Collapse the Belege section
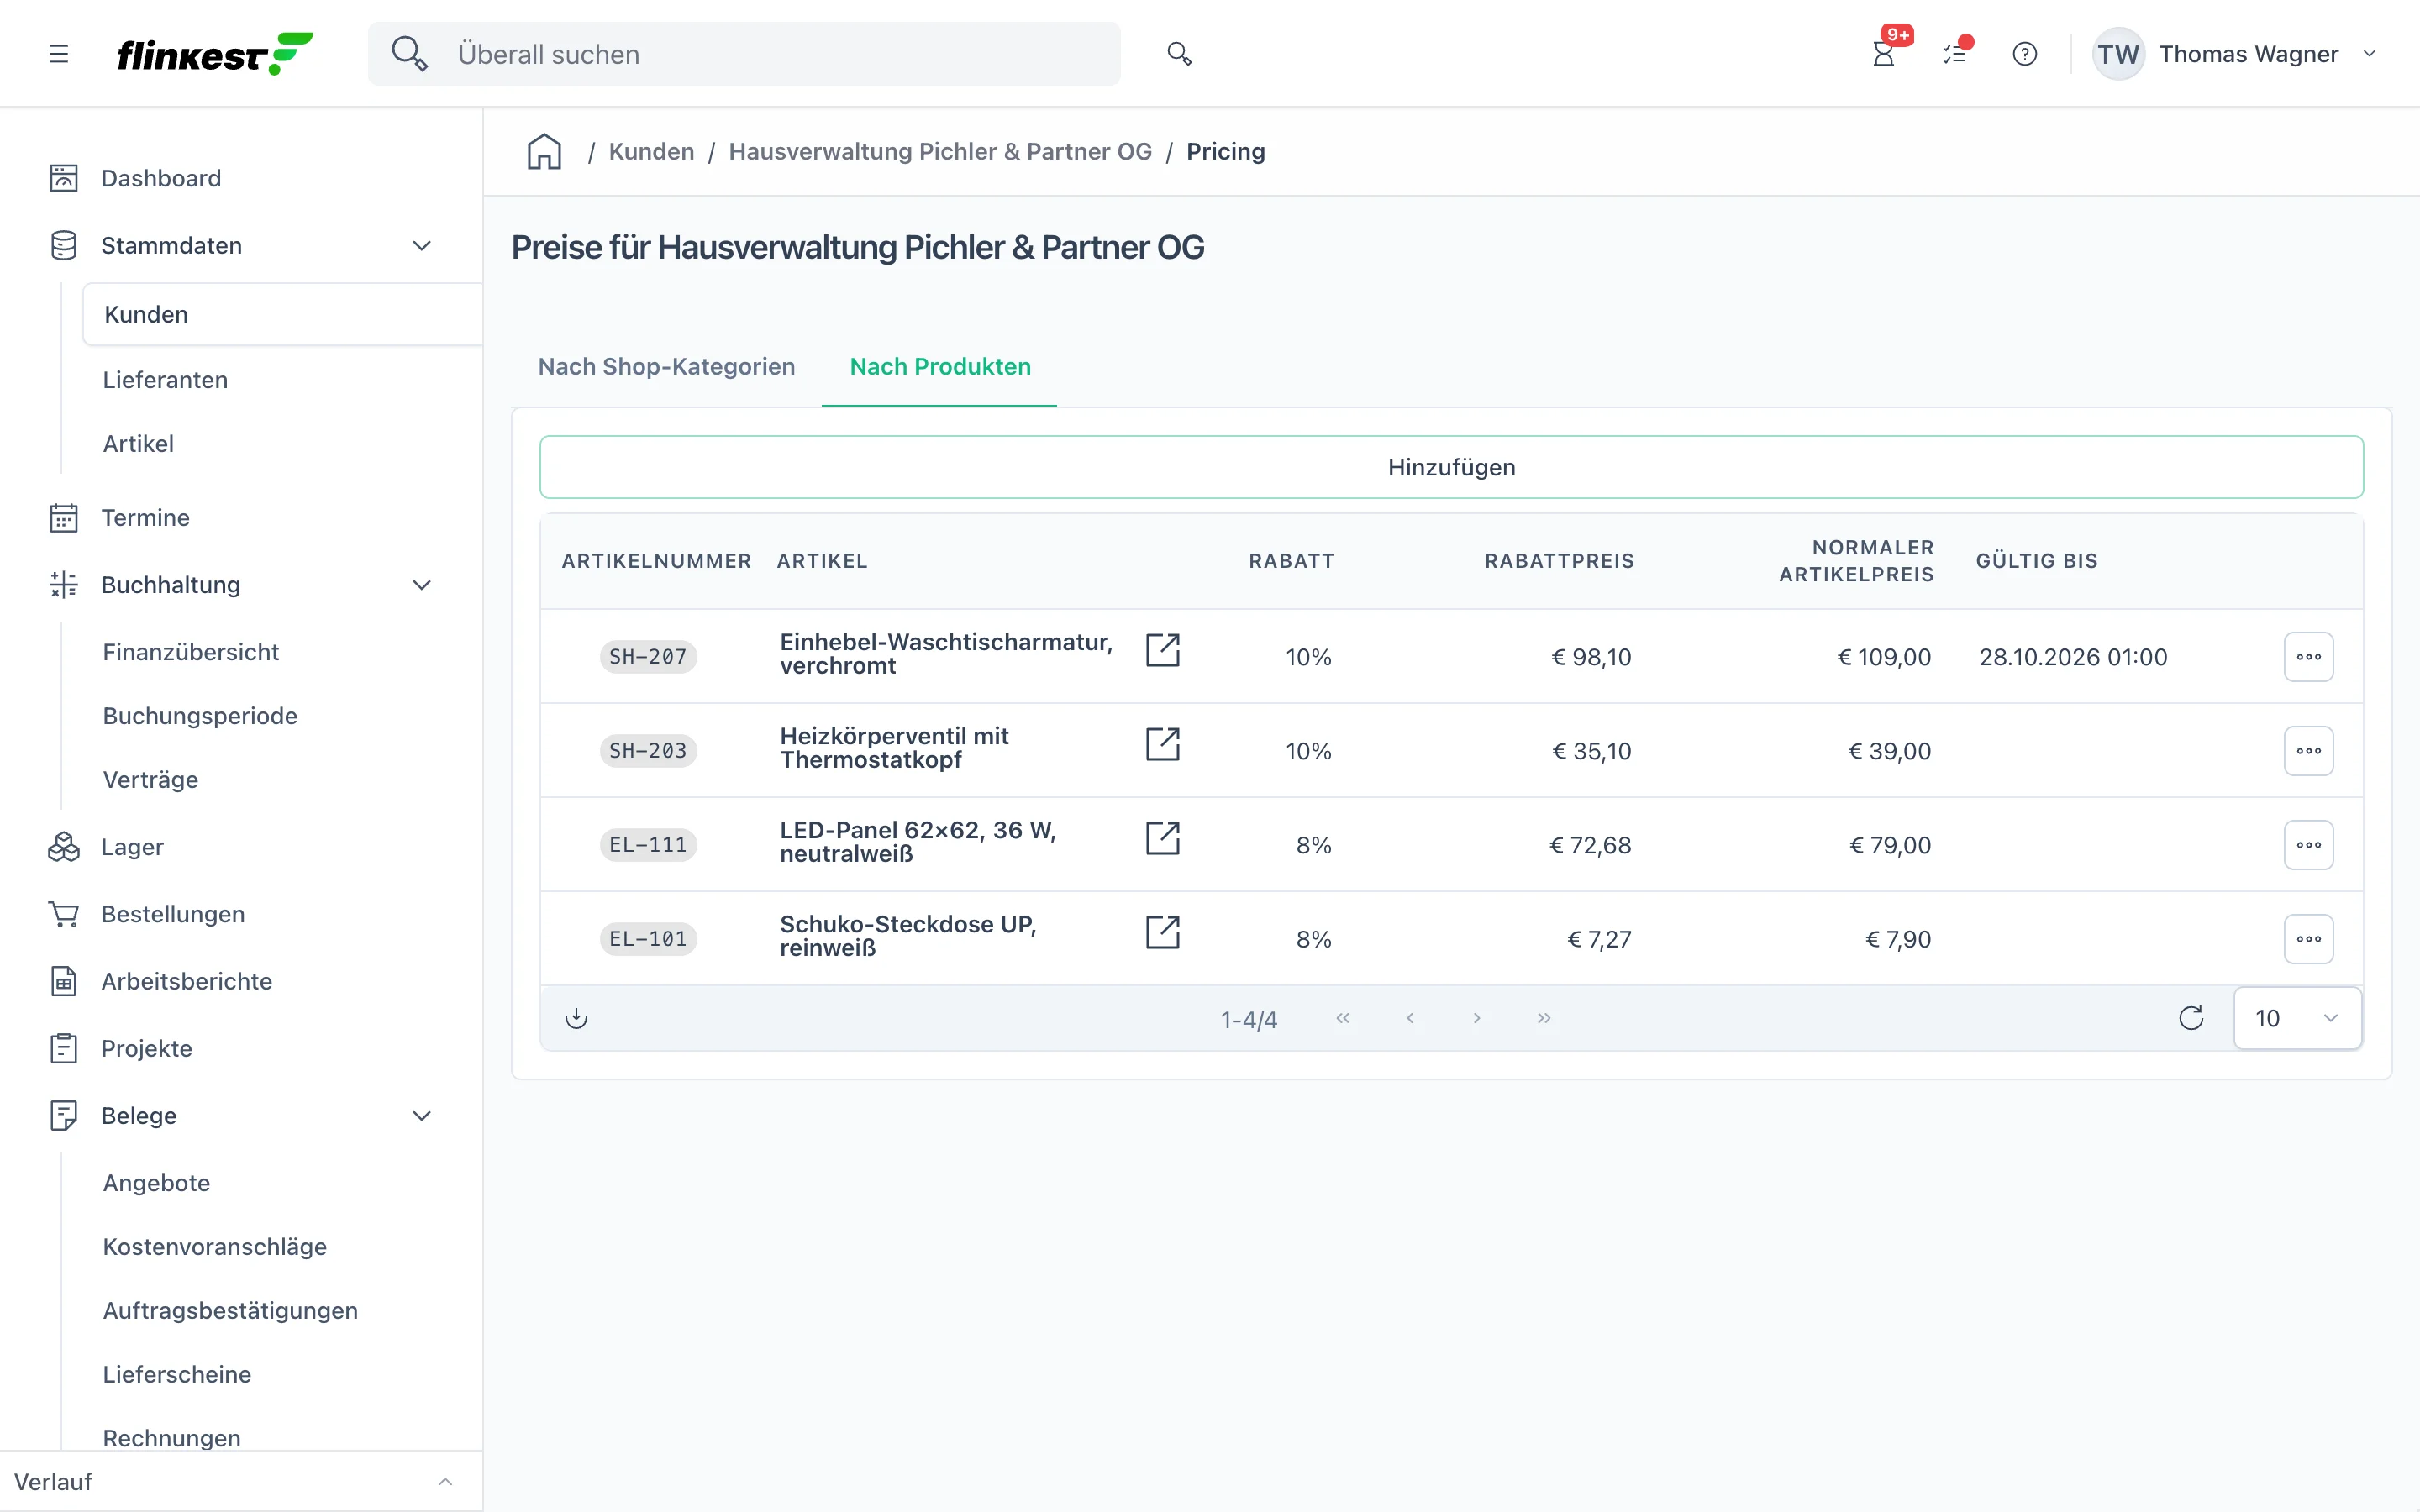 [422, 1116]
